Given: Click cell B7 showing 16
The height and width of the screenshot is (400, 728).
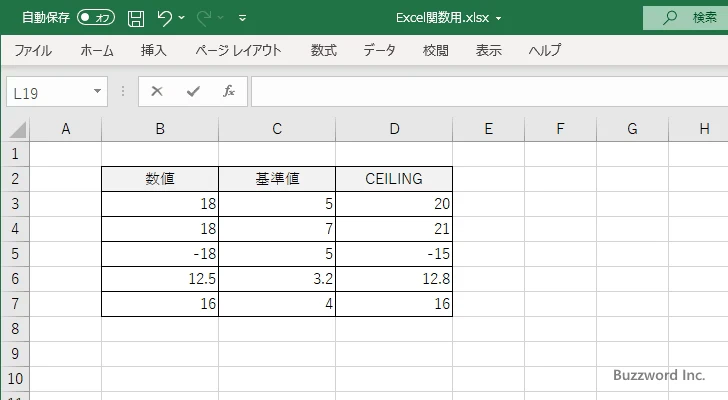Looking at the screenshot, I should tap(160, 304).
